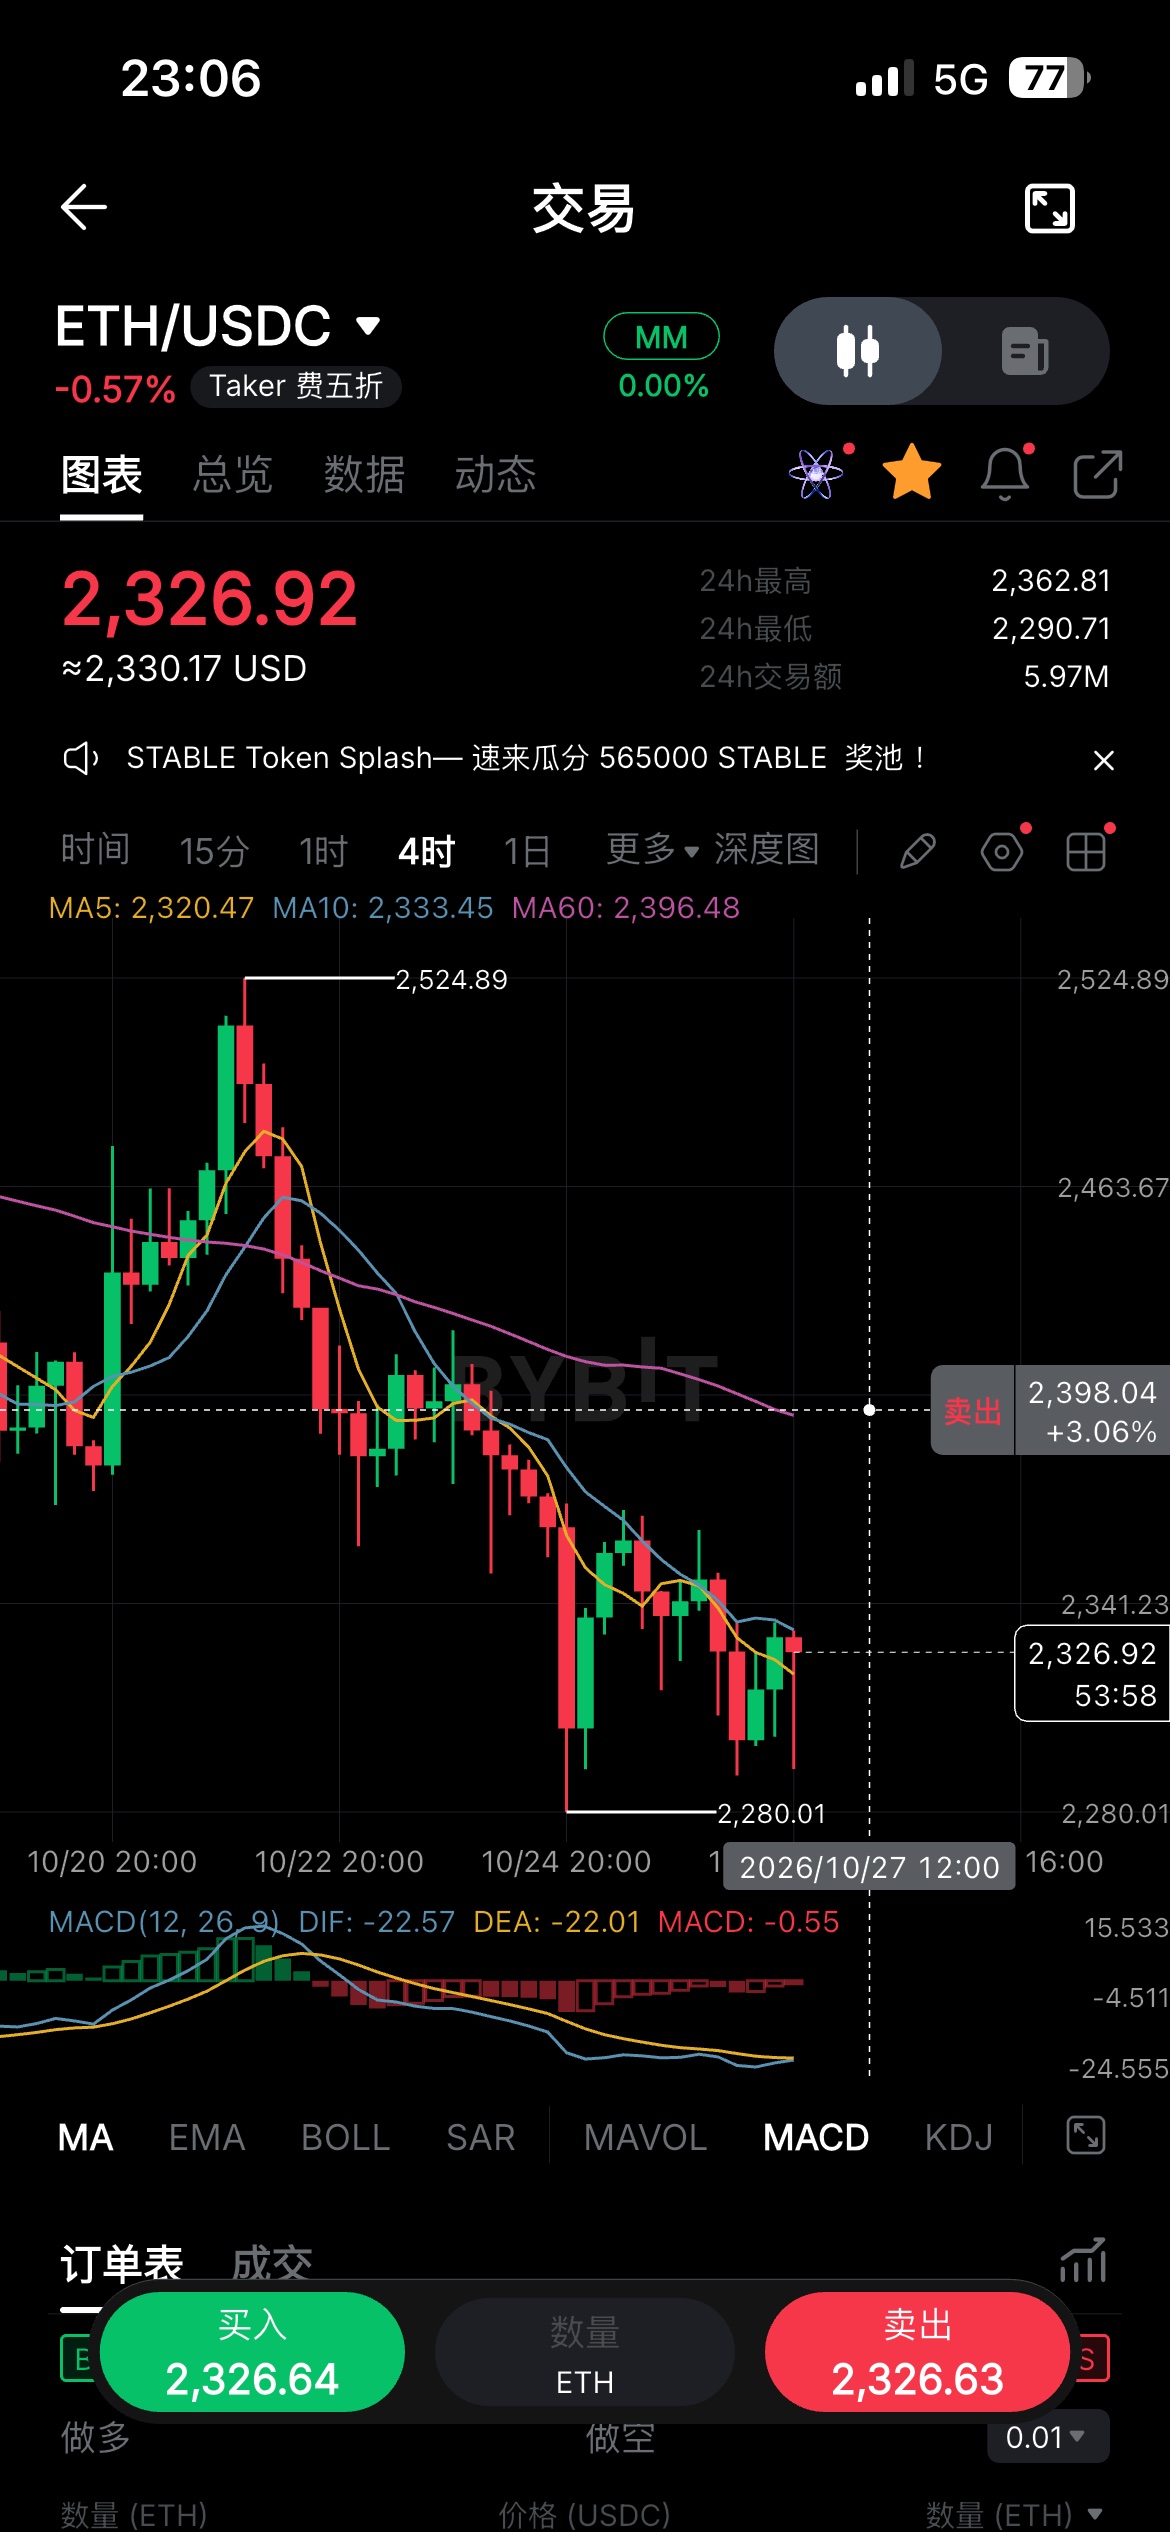Open the 深度图 depth chart
The width and height of the screenshot is (1170, 2532).
[767, 850]
